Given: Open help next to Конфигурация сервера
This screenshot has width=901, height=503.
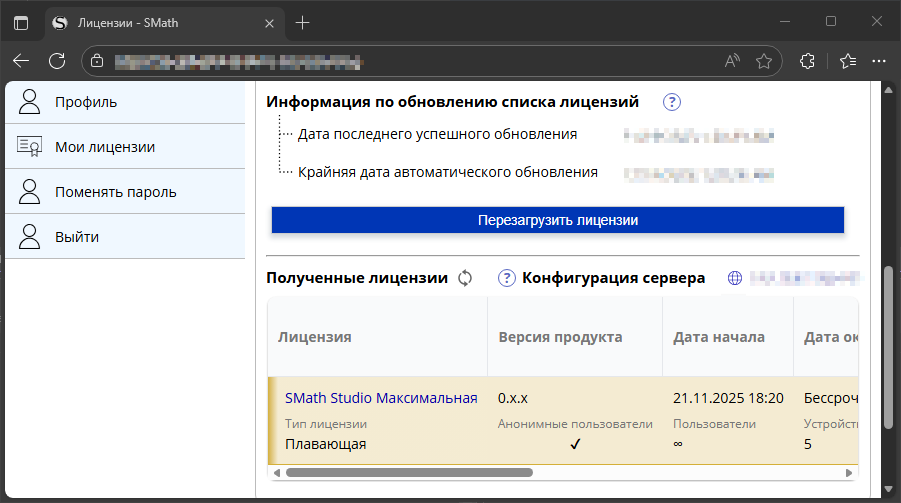Looking at the screenshot, I should point(506,278).
